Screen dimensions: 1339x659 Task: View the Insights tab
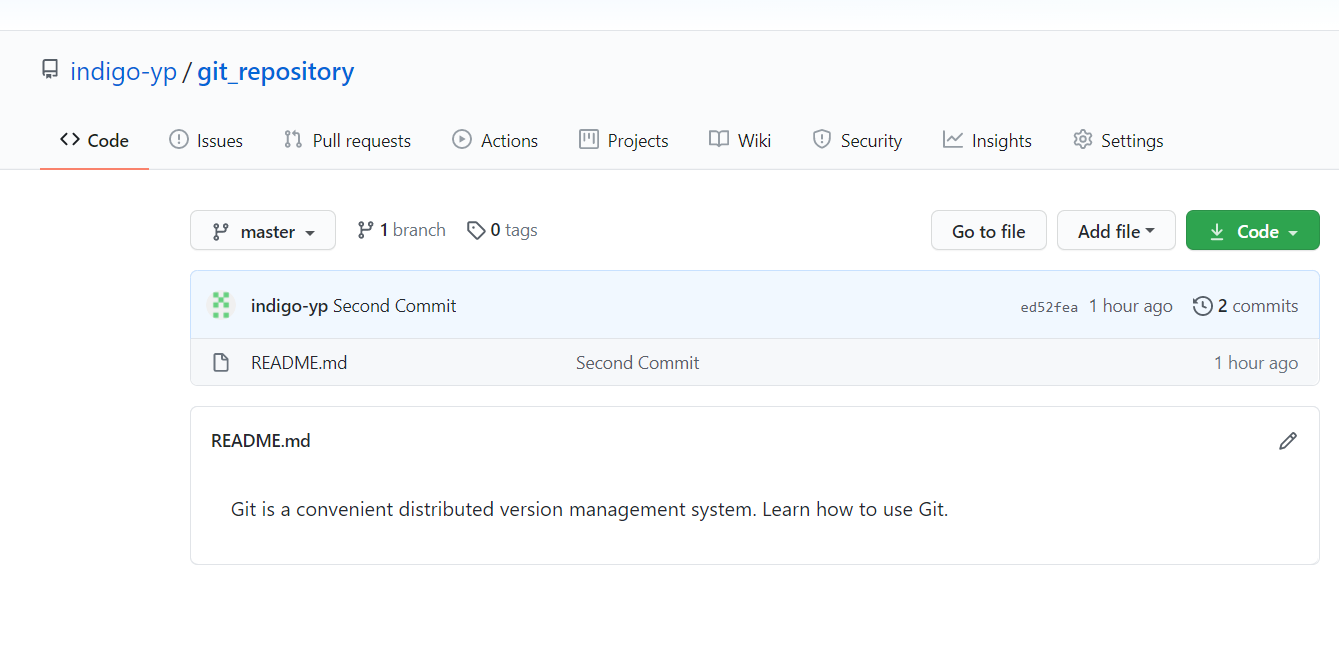pyautogui.click(x=987, y=141)
